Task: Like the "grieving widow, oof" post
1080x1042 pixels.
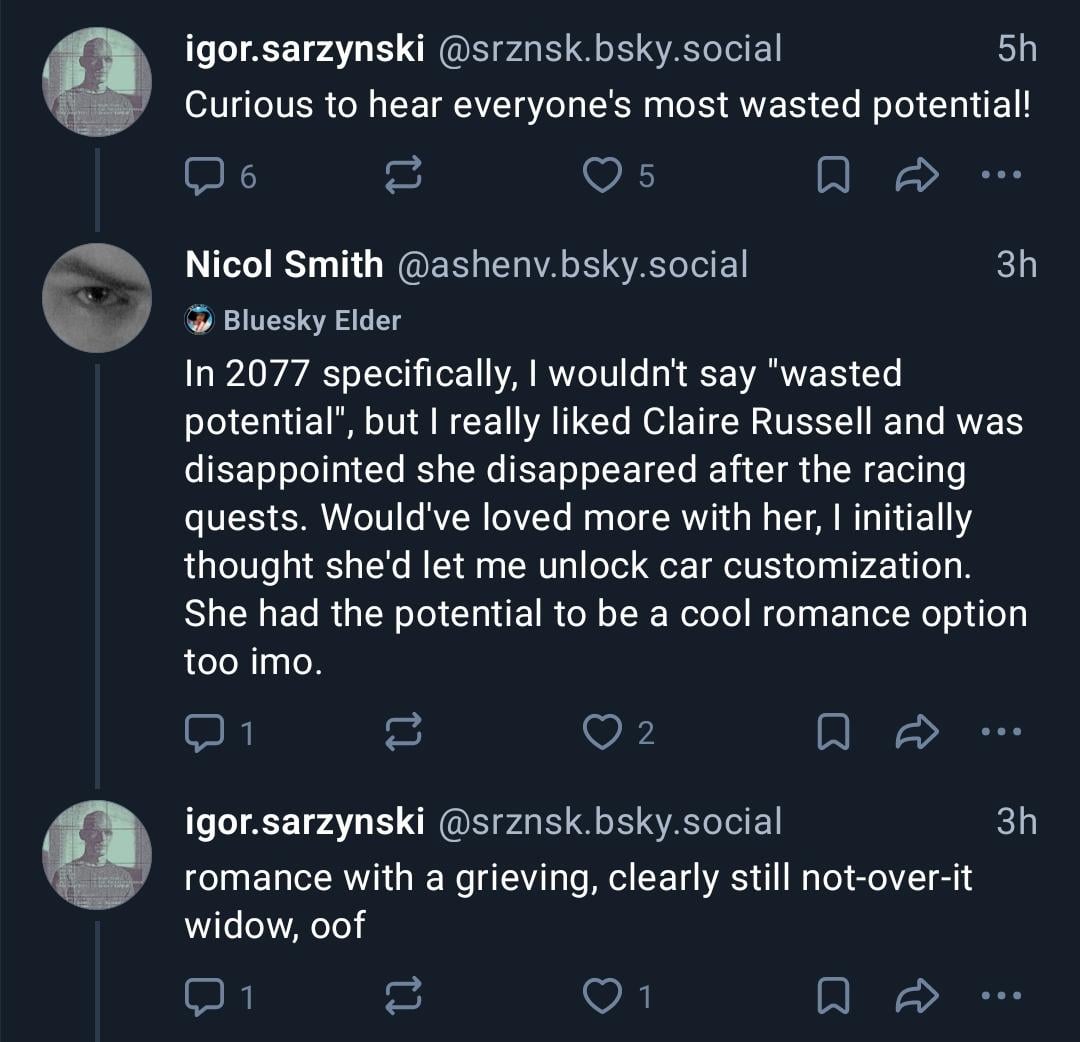Action: [x=602, y=996]
